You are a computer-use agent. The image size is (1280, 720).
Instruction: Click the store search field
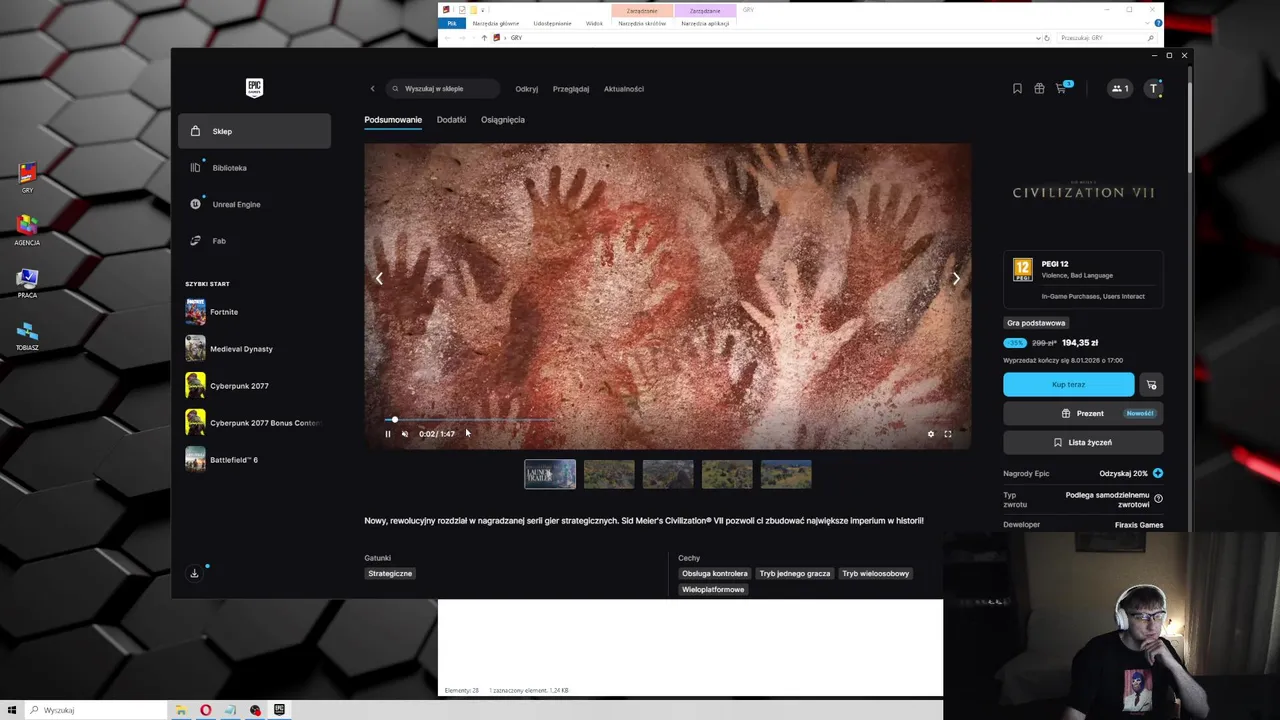point(442,89)
